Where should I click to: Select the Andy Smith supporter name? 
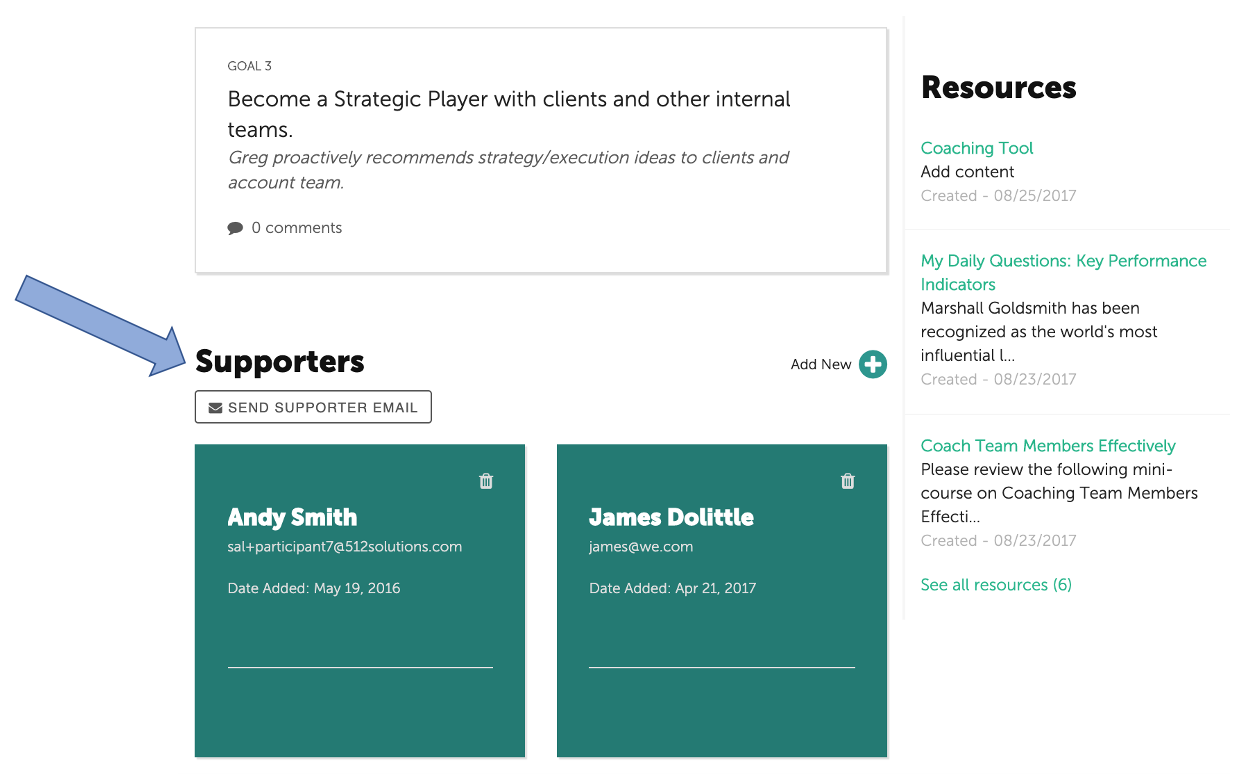(x=292, y=517)
